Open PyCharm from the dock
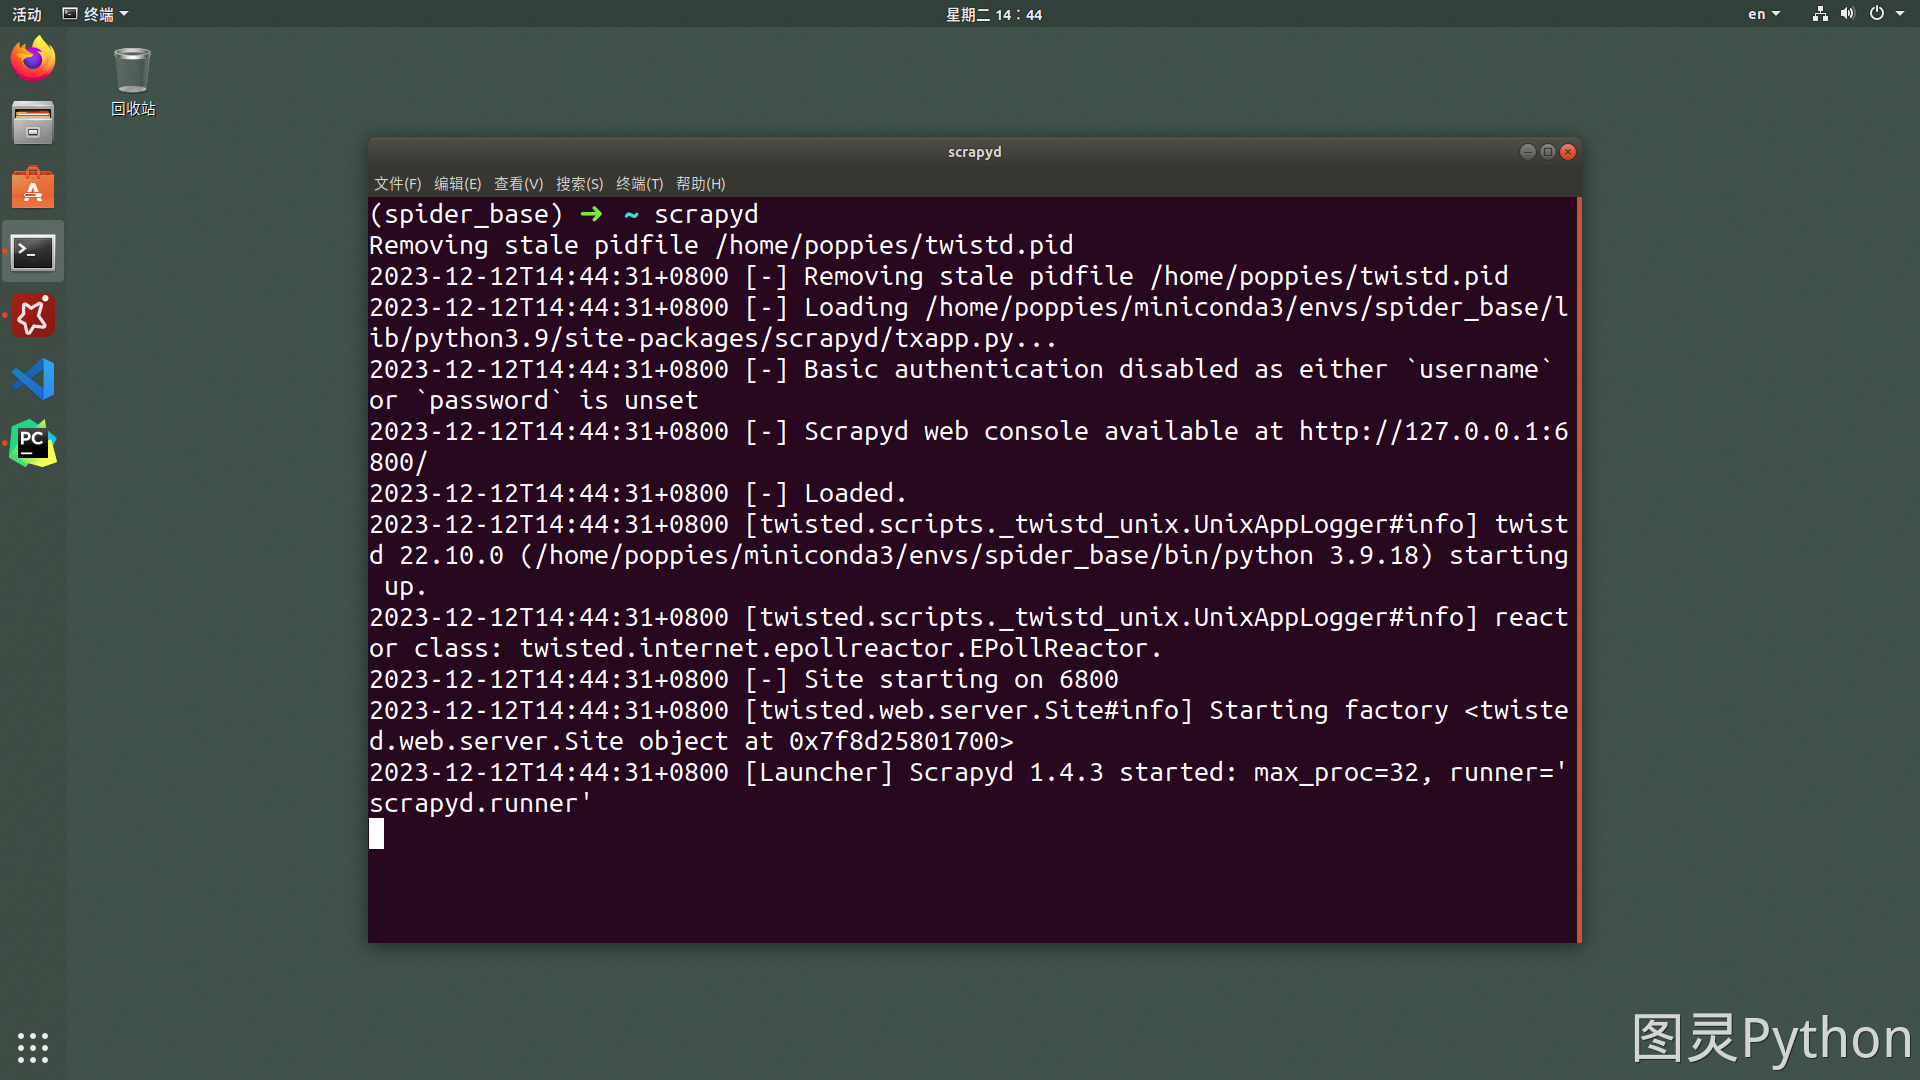Viewport: 1920px width, 1080px height. coord(33,444)
